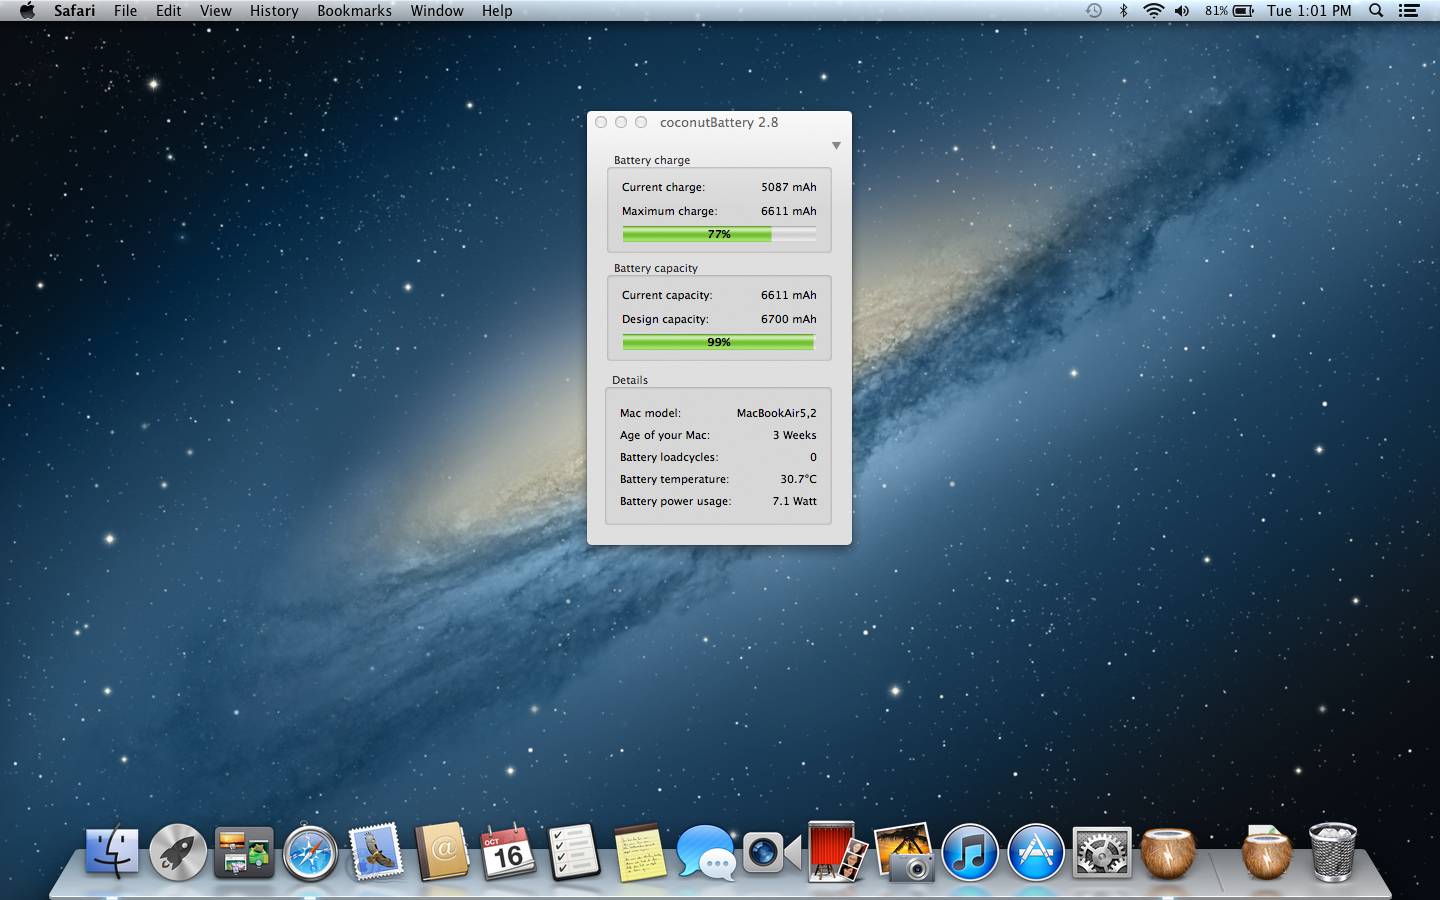Open Mission Control in the Dock
Screen dimensions: 1440x900
click(244, 853)
